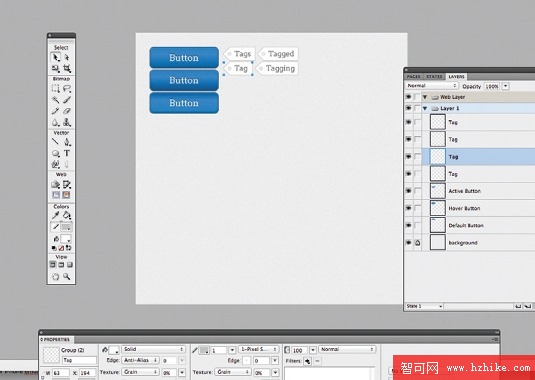Viewport: 535px width, 380px height.
Task: Select the Text tool
Action: pyautogui.click(x=67, y=154)
